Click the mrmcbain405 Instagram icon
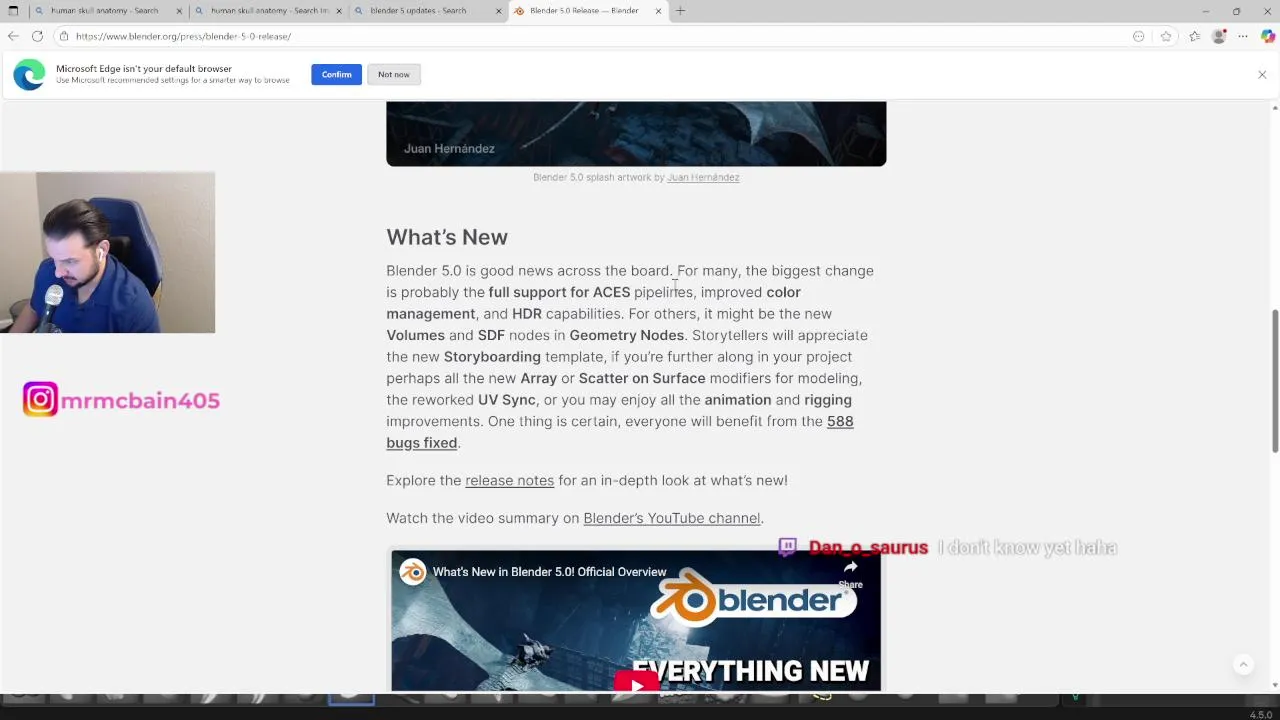The height and width of the screenshot is (720, 1280). (40, 400)
